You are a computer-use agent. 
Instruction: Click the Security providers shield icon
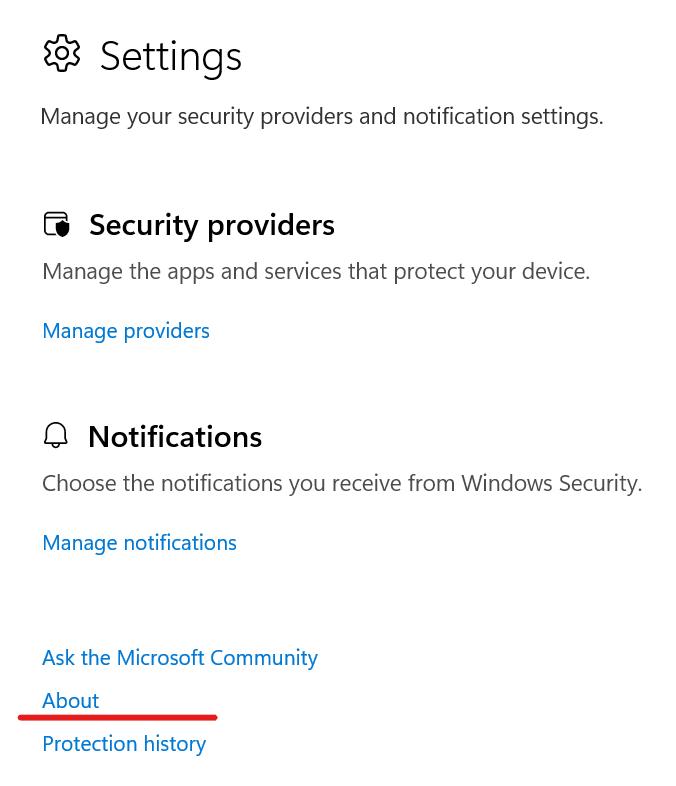pyautogui.click(x=57, y=224)
